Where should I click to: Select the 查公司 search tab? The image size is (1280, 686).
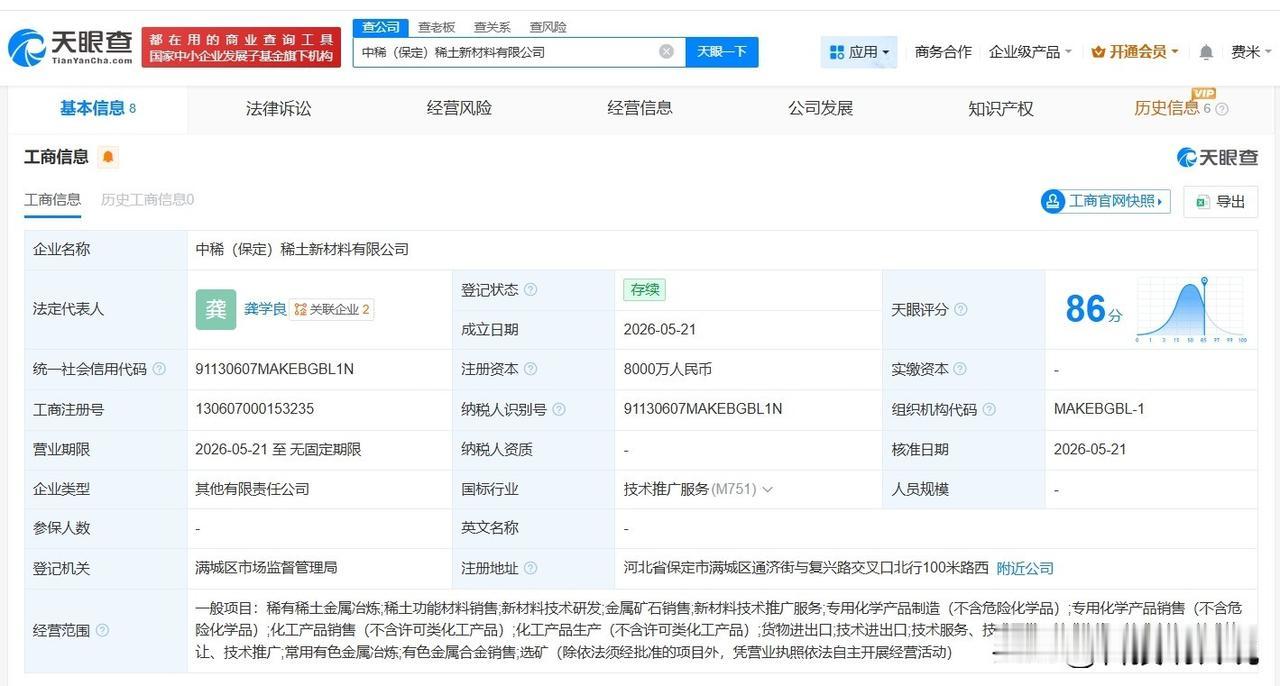[x=381, y=27]
